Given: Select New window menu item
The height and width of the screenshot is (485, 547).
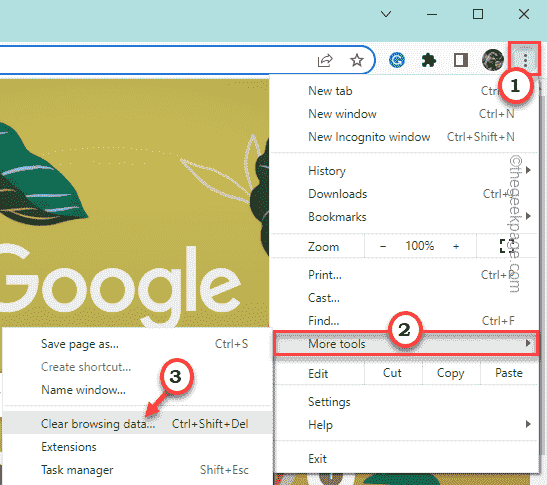Looking at the screenshot, I should pos(405,114).
